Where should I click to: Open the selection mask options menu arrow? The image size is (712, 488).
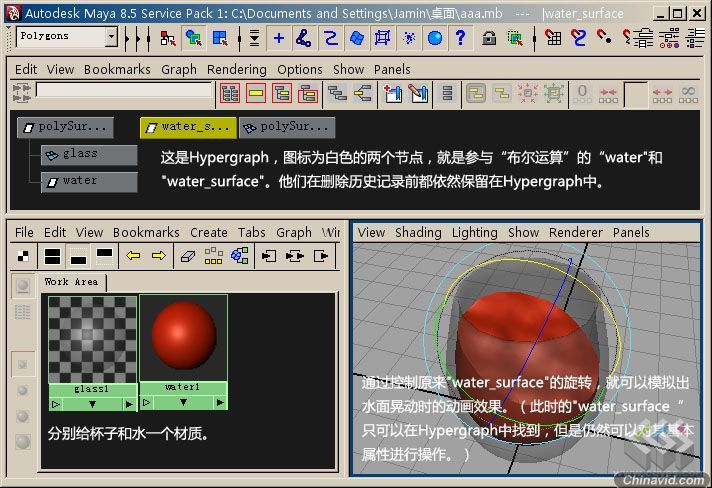click(254, 38)
